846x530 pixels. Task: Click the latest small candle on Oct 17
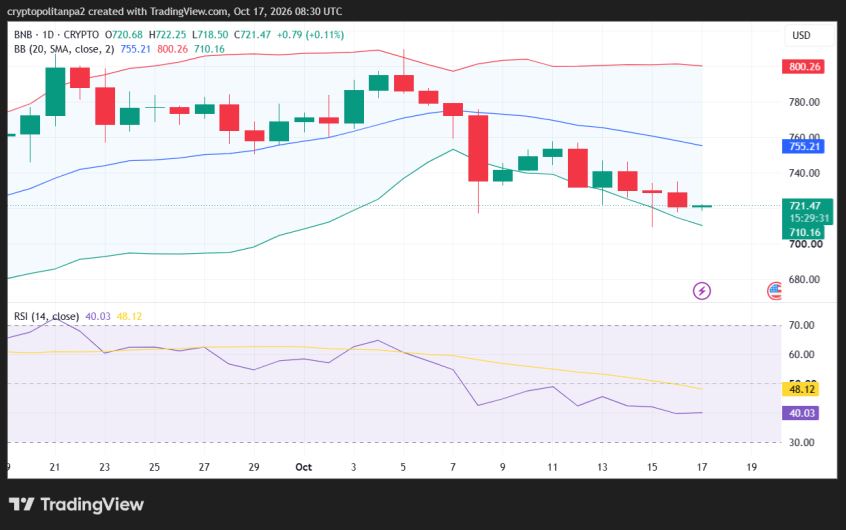click(x=702, y=206)
